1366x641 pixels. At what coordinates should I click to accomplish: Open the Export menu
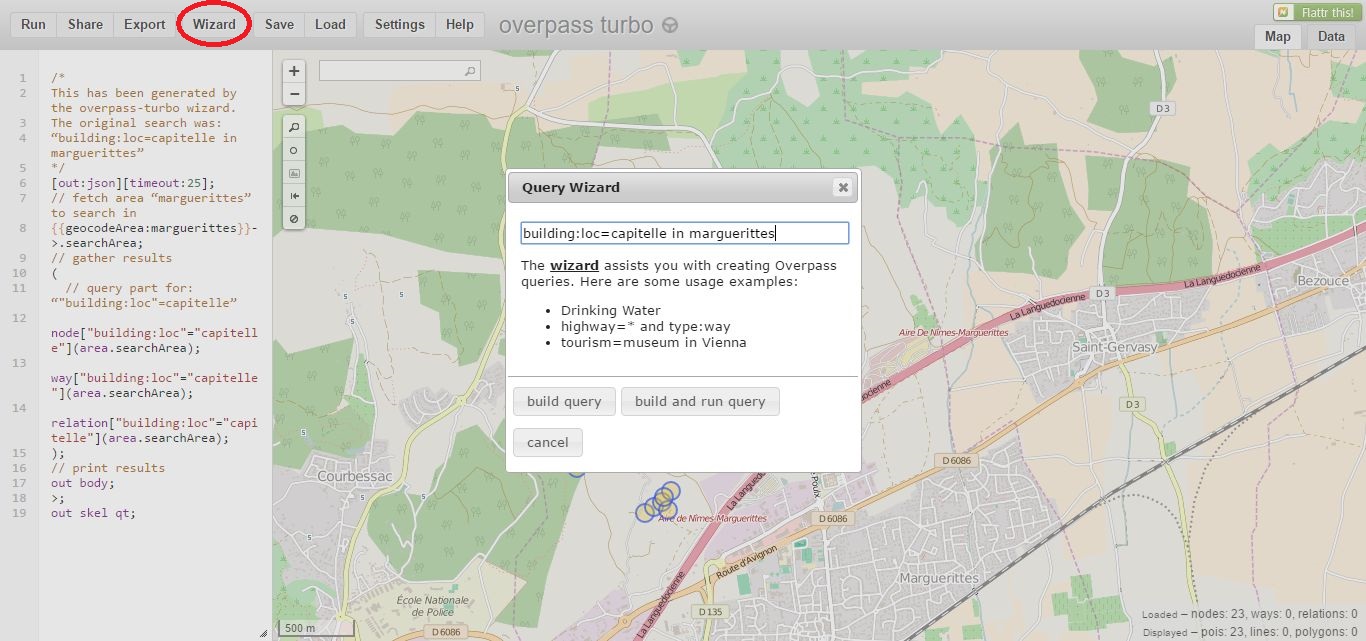[144, 25]
